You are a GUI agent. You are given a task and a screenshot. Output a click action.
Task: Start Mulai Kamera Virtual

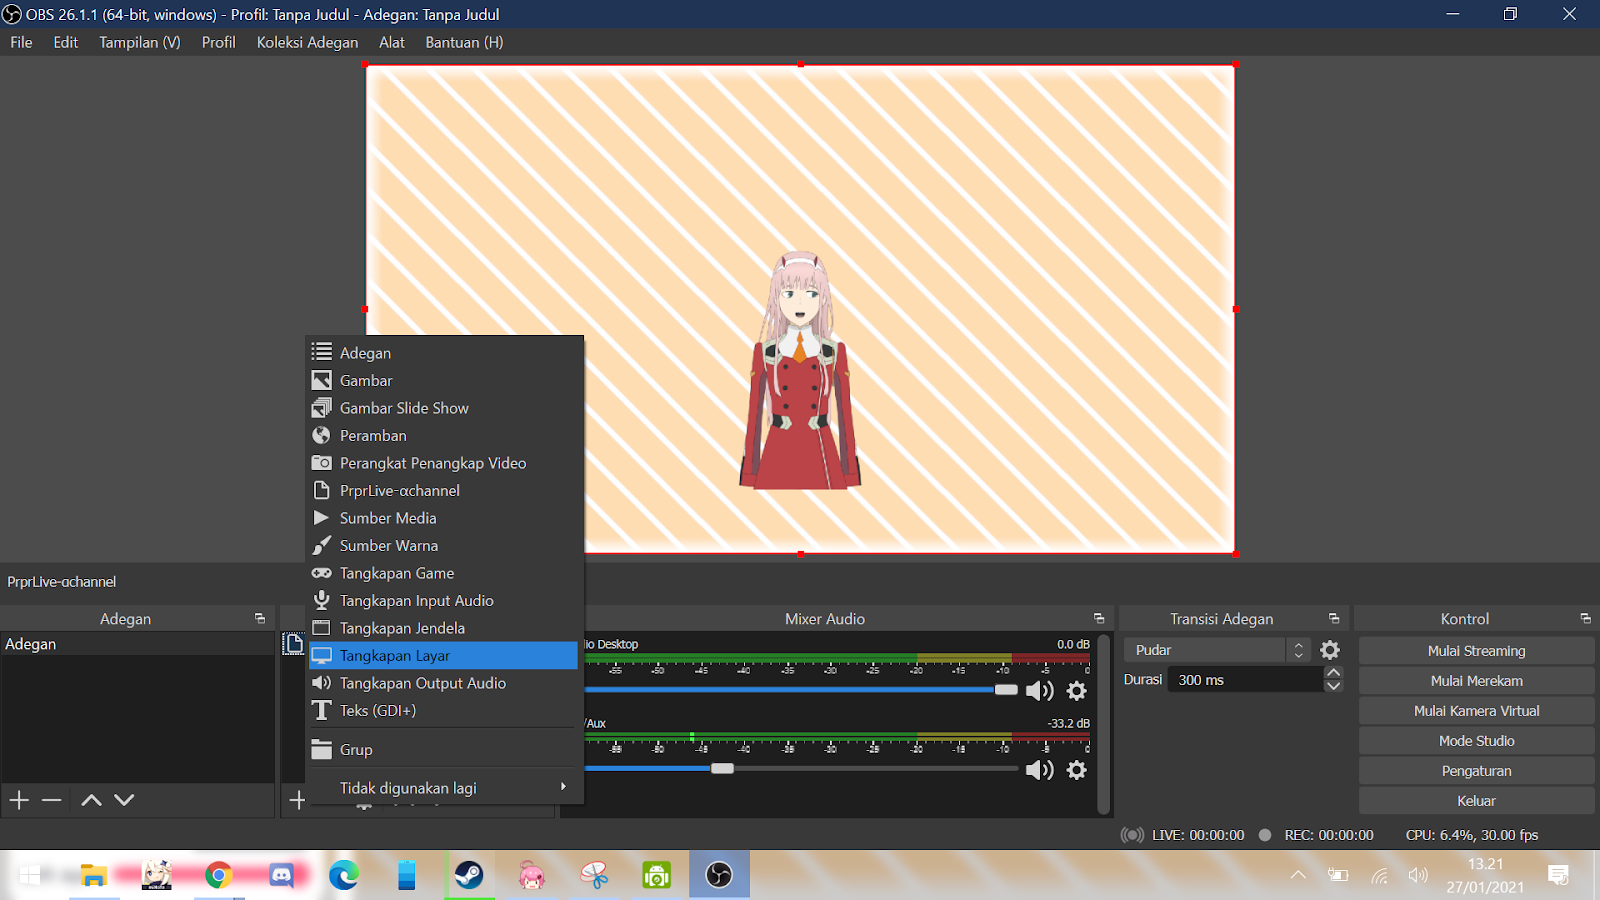coord(1476,711)
